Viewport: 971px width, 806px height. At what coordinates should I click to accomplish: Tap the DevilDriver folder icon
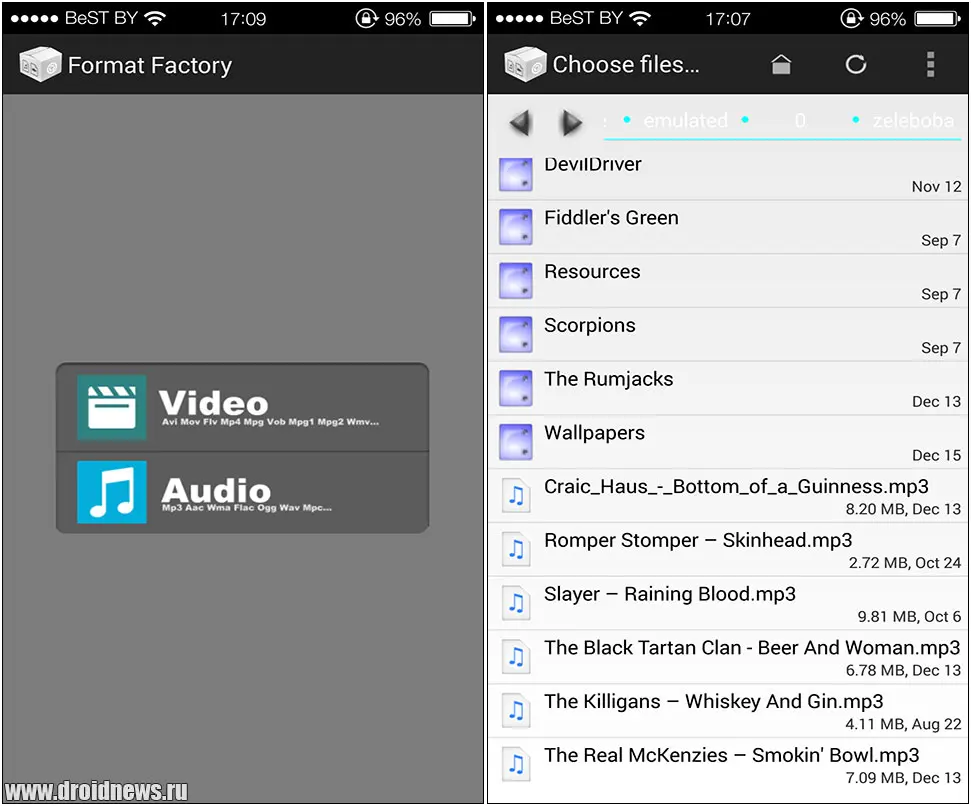516,174
